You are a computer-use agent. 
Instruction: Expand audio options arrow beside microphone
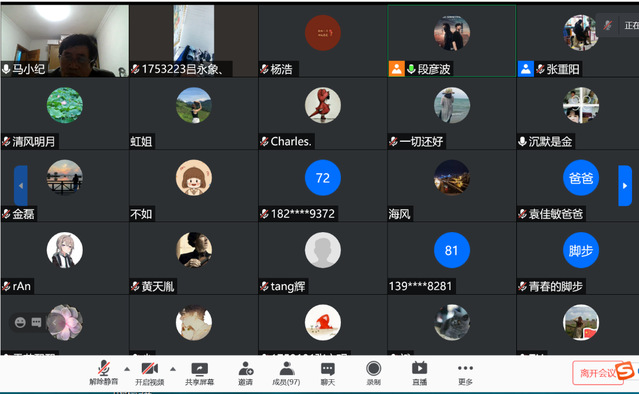(127, 369)
